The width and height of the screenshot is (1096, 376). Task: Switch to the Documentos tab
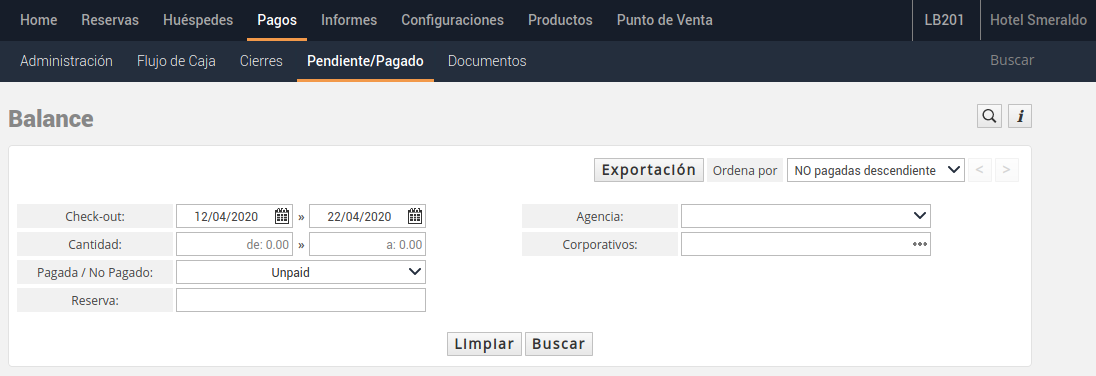tap(487, 61)
